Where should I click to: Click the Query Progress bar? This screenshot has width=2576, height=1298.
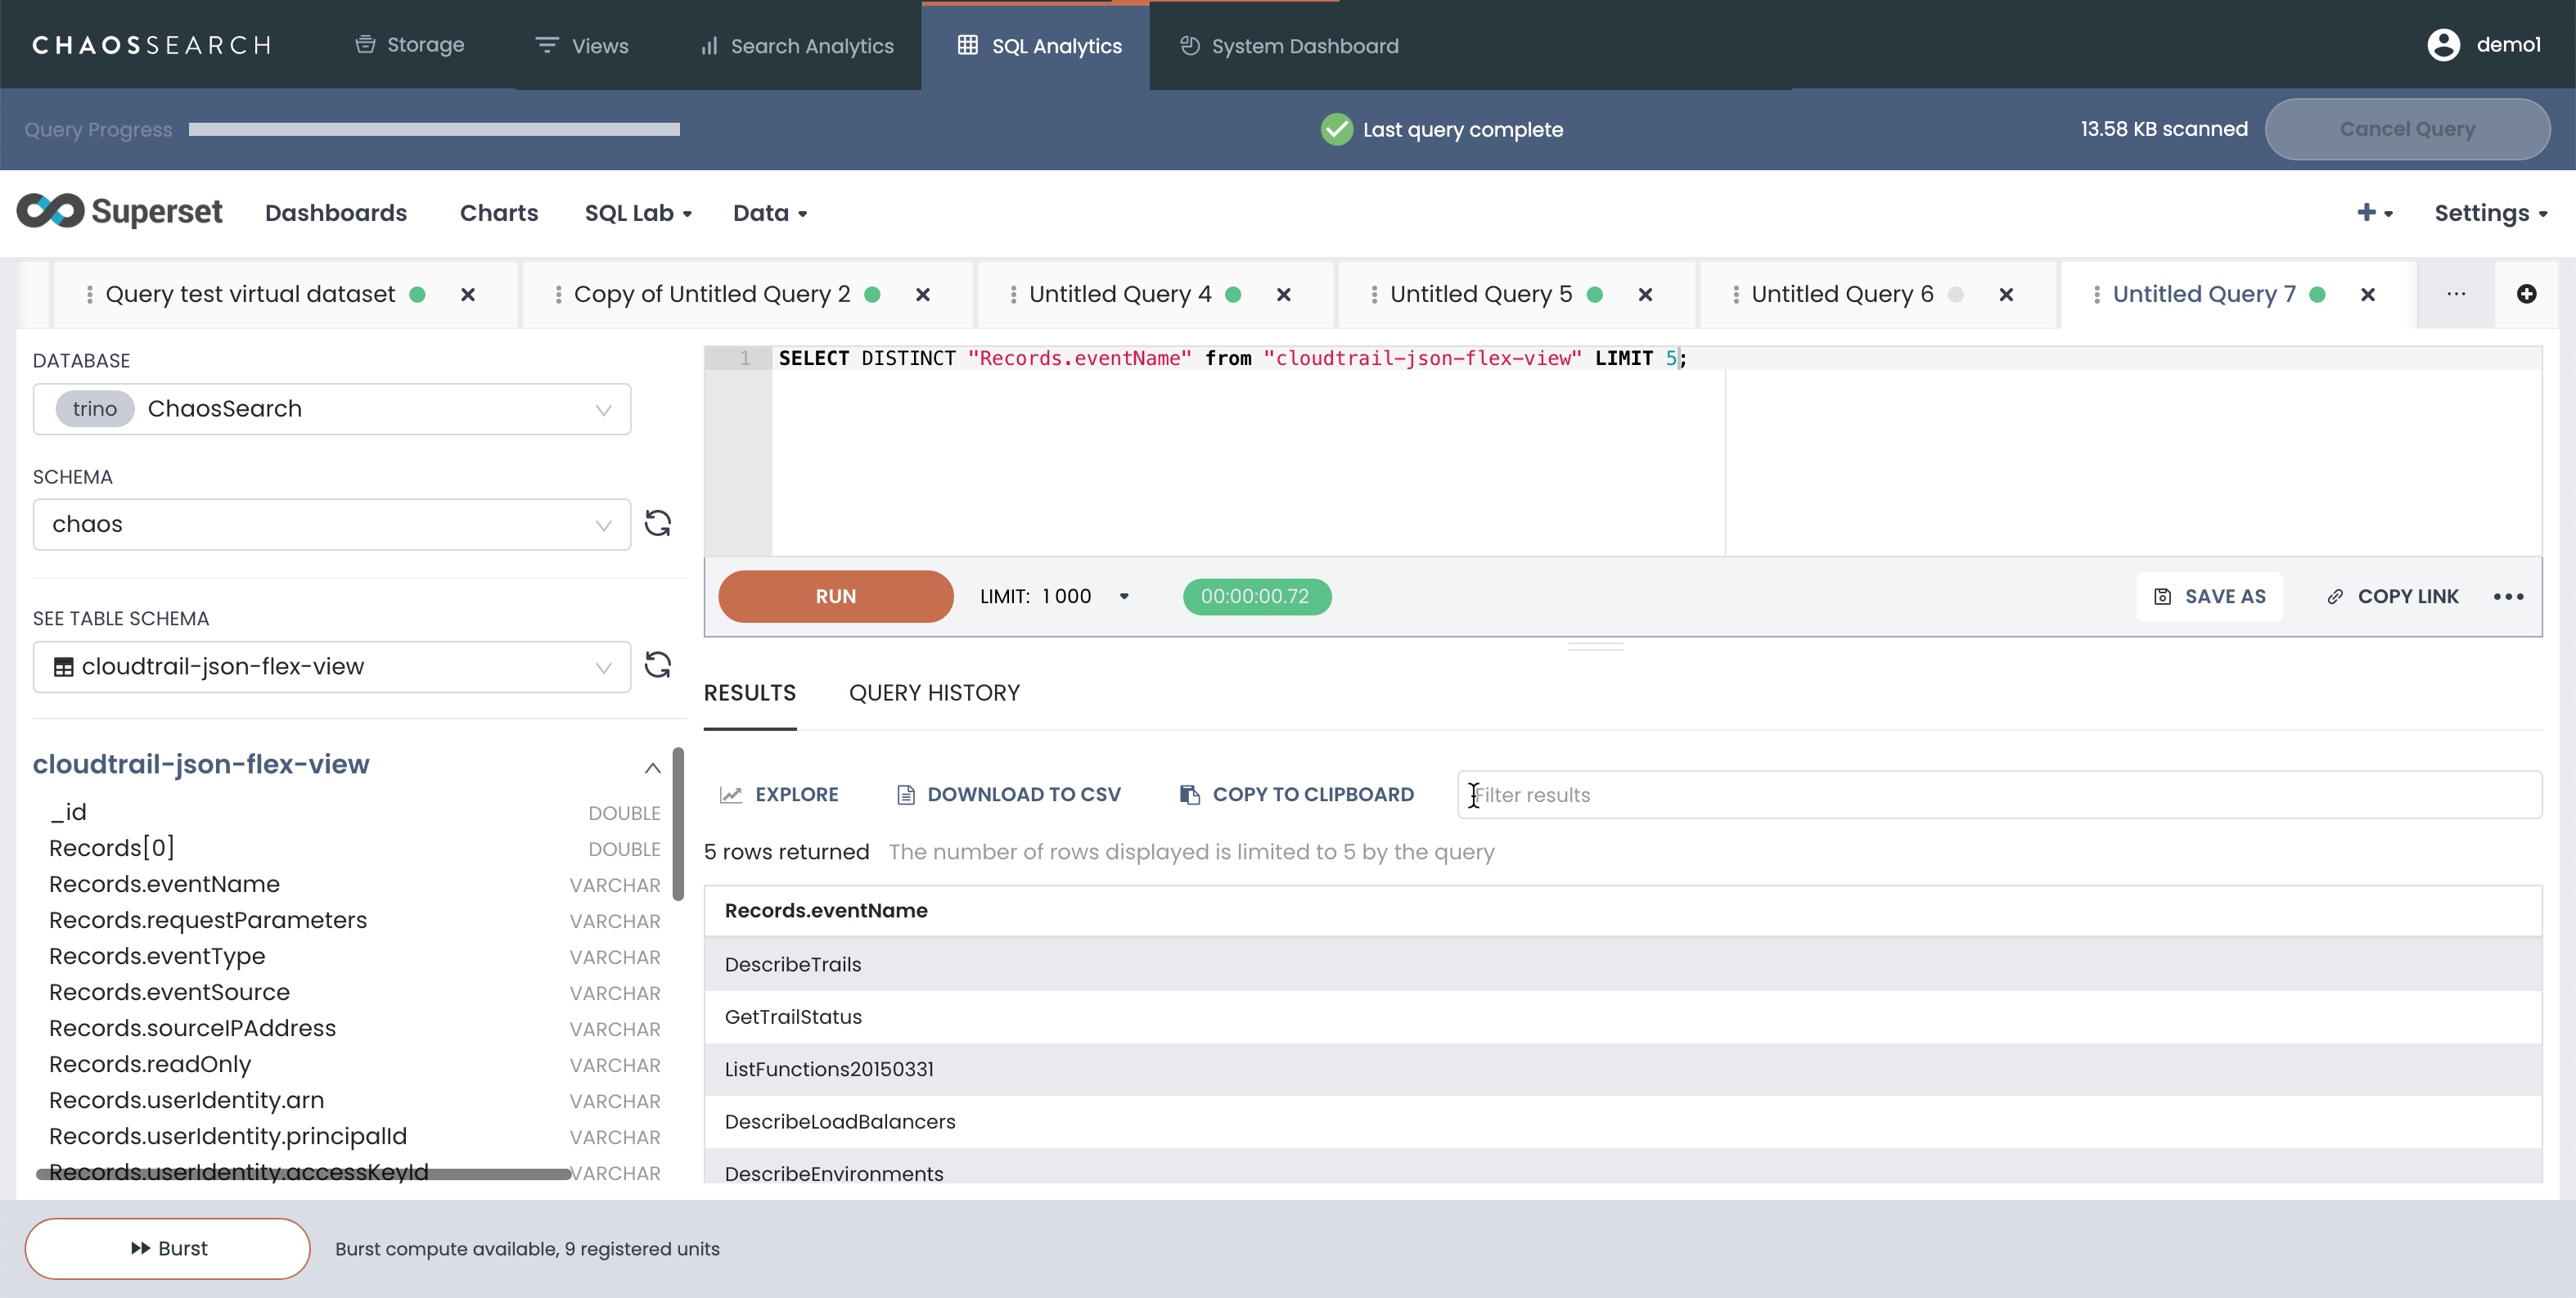[x=434, y=129]
